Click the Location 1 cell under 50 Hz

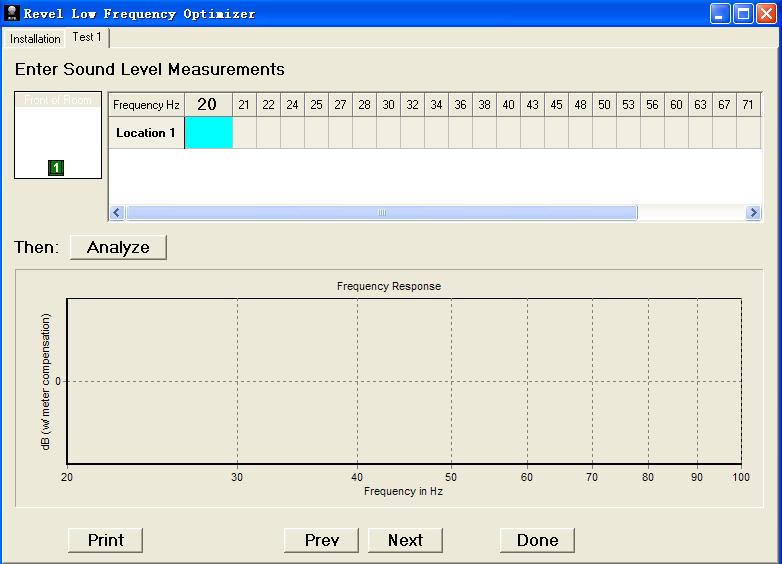(x=604, y=133)
